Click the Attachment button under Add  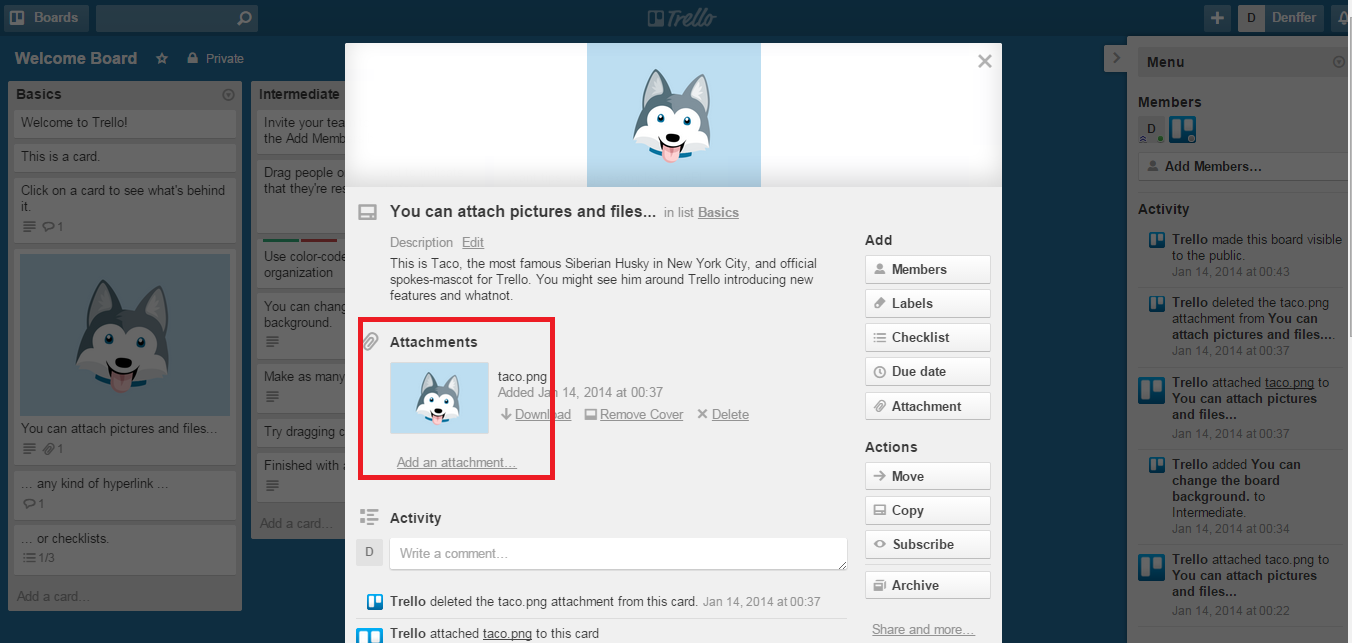pyautogui.click(x=928, y=406)
